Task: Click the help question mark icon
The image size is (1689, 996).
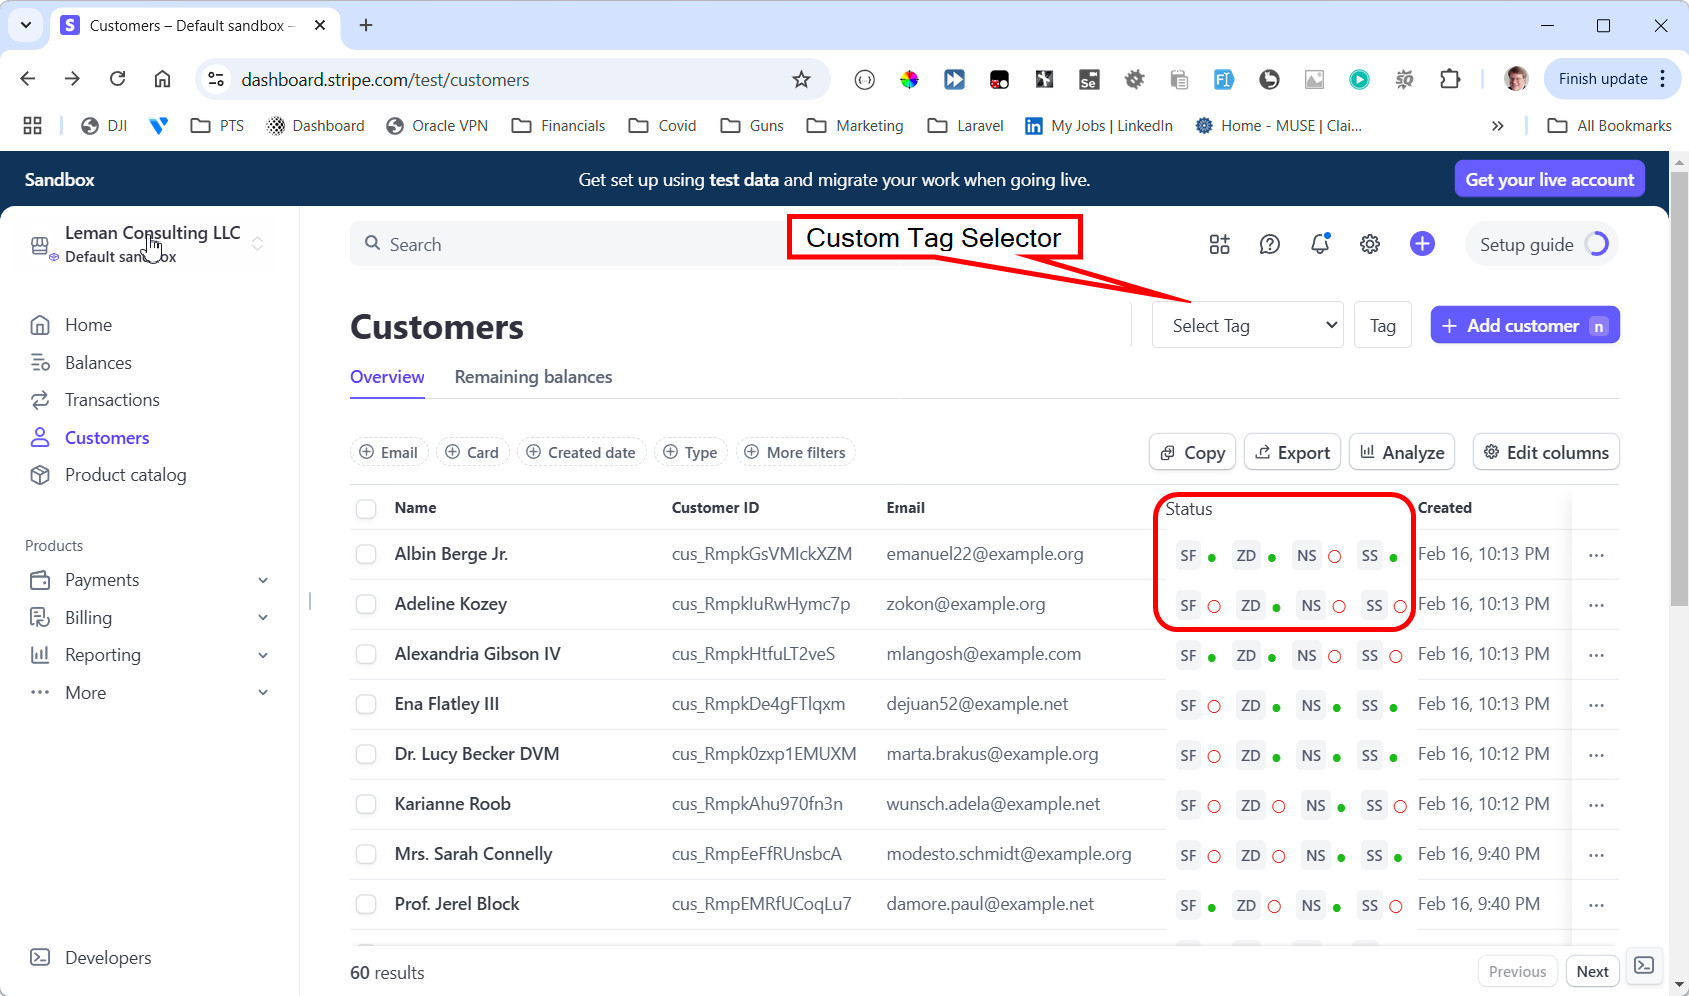Action: coord(1269,244)
